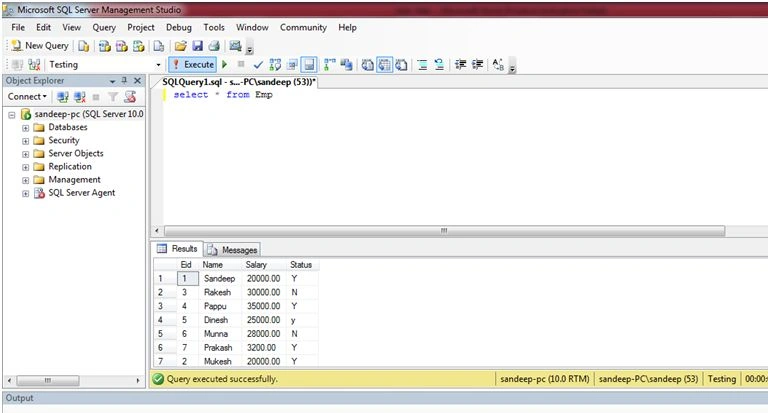The height and width of the screenshot is (413, 768).
Task: Switch to the Messages tab
Action: 232,250
